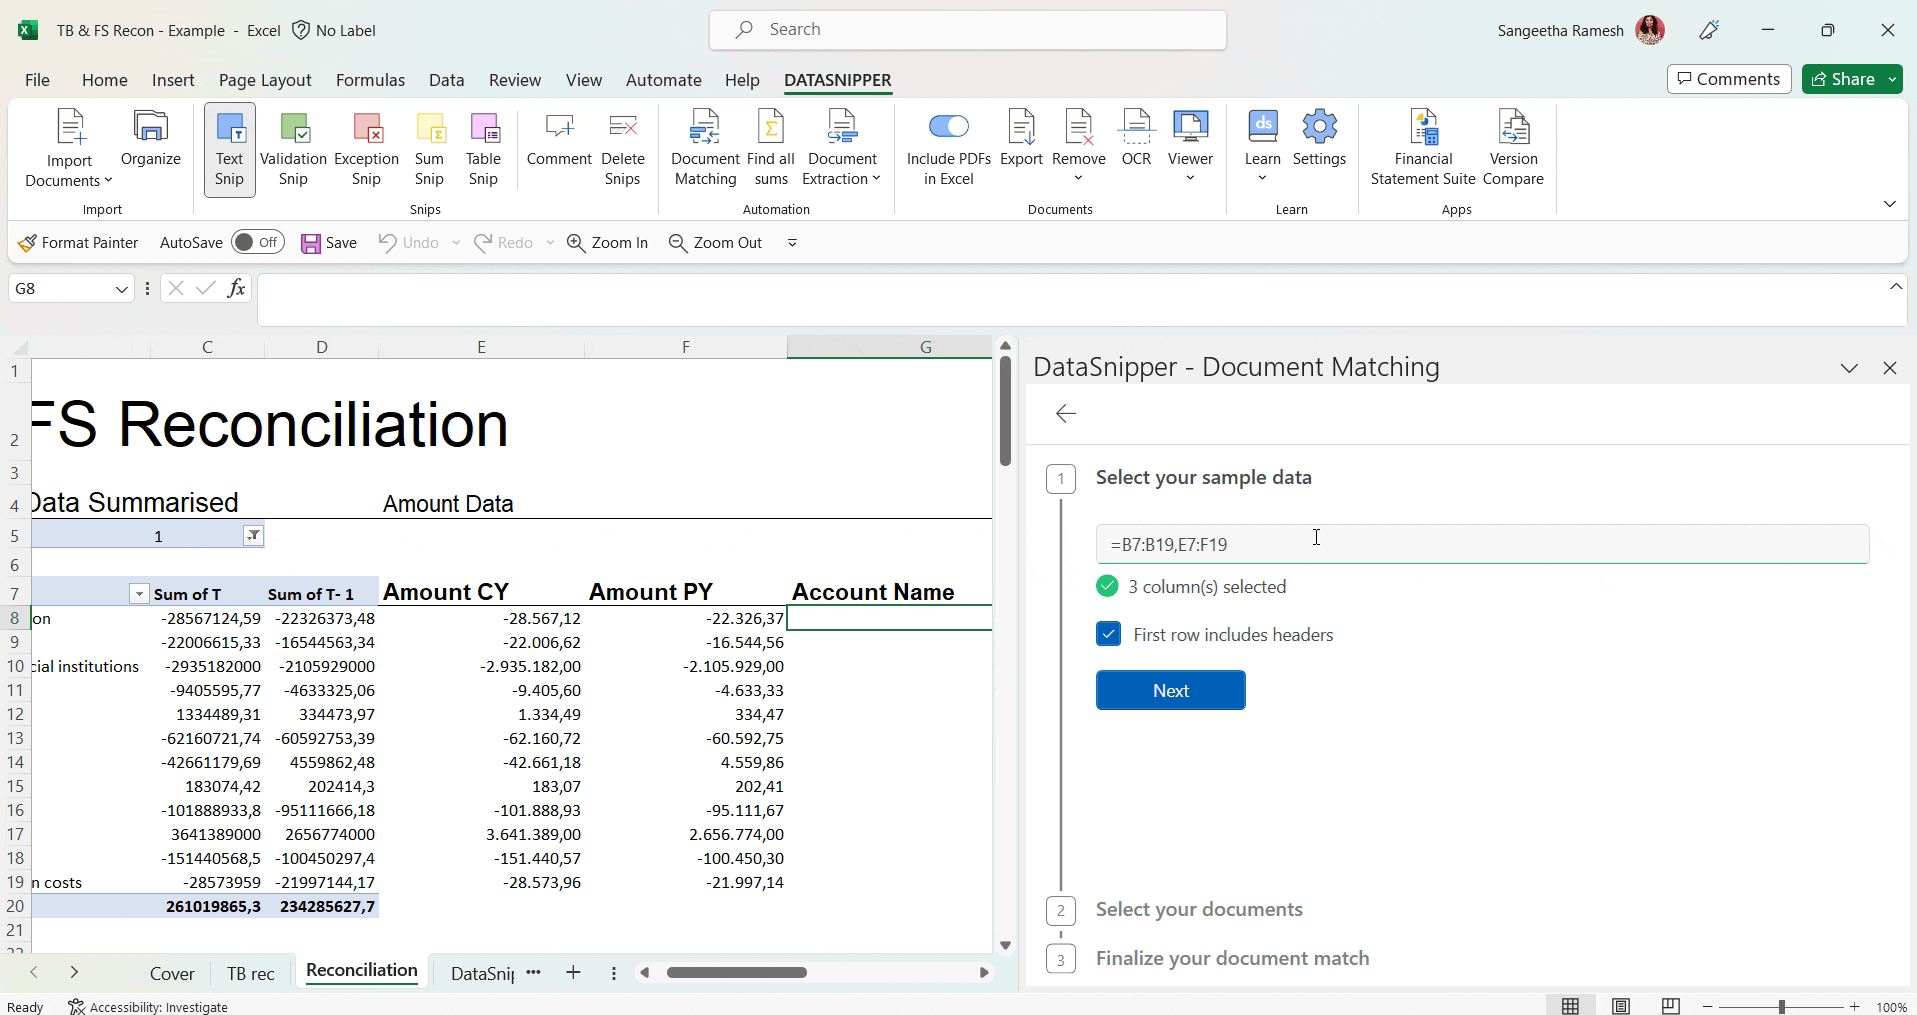Switch to the TB rec sheet tab

(250, 973)
